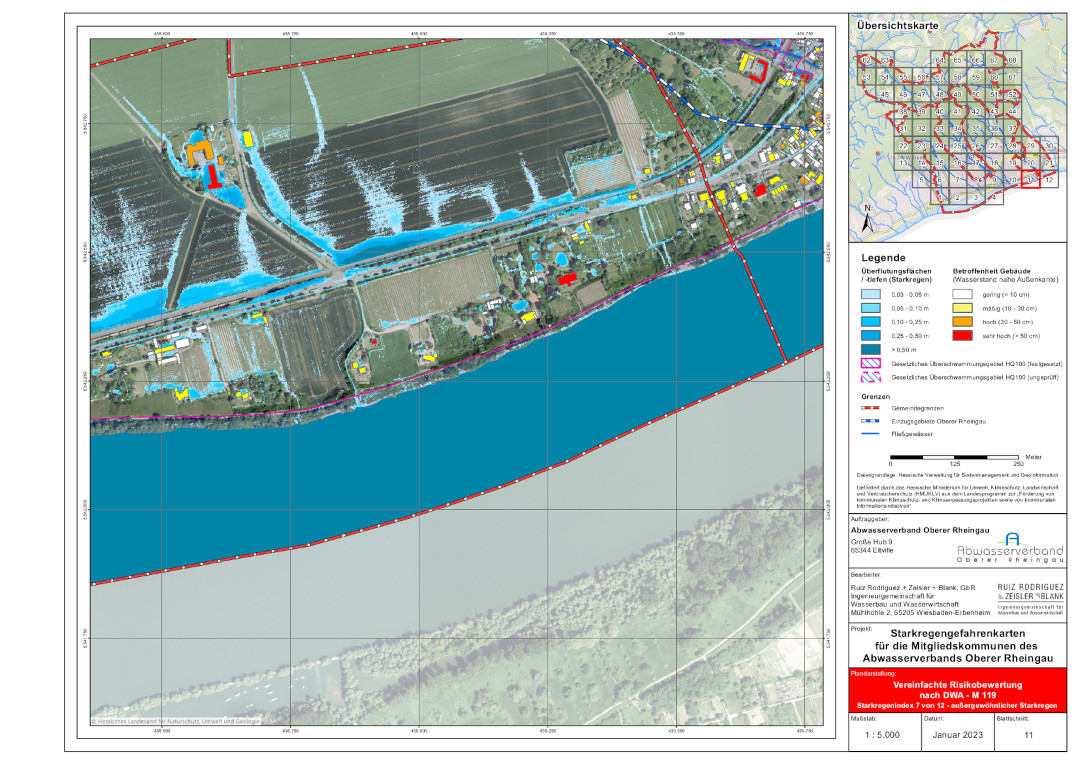Click the orange hoch (30 - 50 cm) swatch
The width and height of the screenshot is (1080, 764).
click(x=965, y=324)
